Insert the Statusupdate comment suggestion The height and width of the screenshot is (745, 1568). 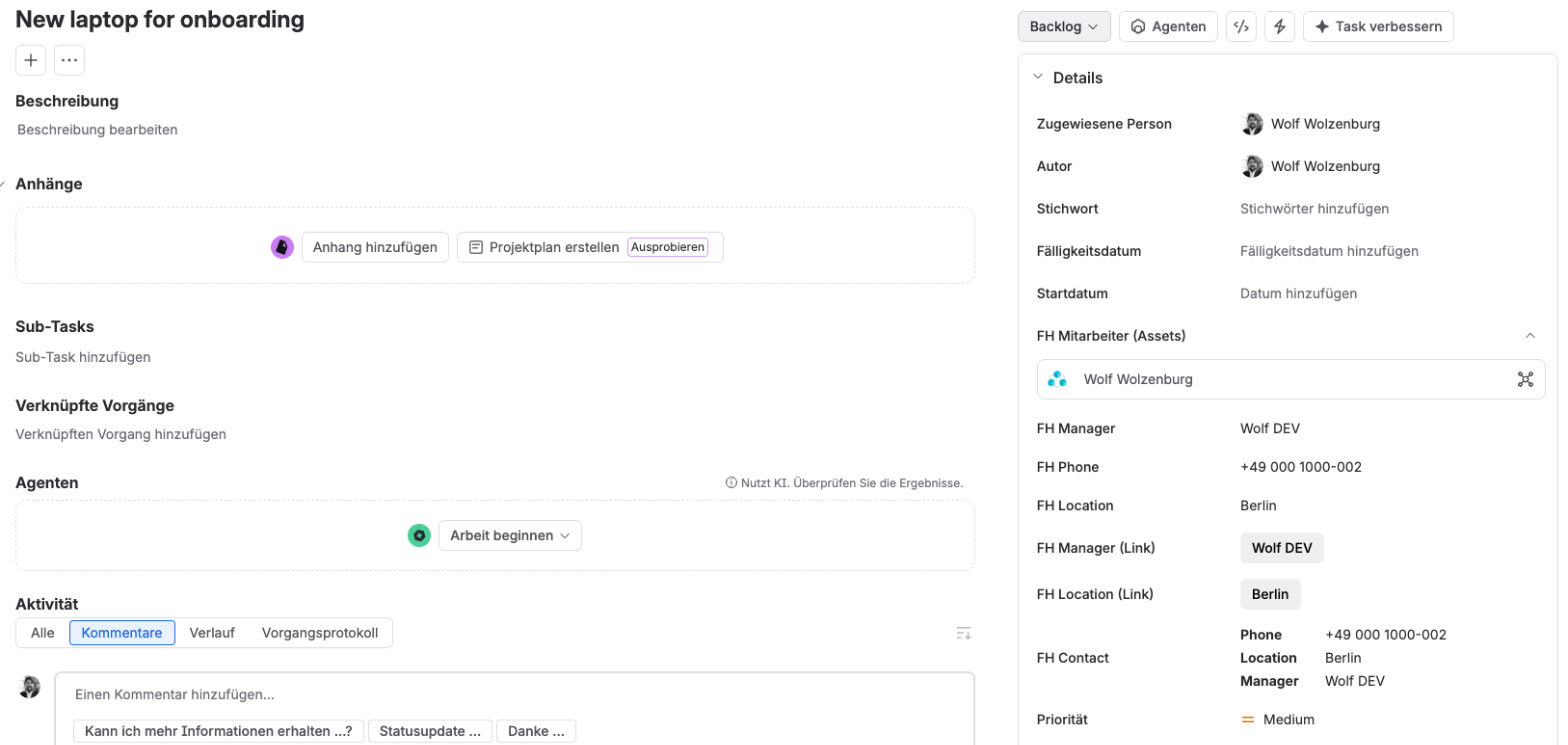[430, 731]
